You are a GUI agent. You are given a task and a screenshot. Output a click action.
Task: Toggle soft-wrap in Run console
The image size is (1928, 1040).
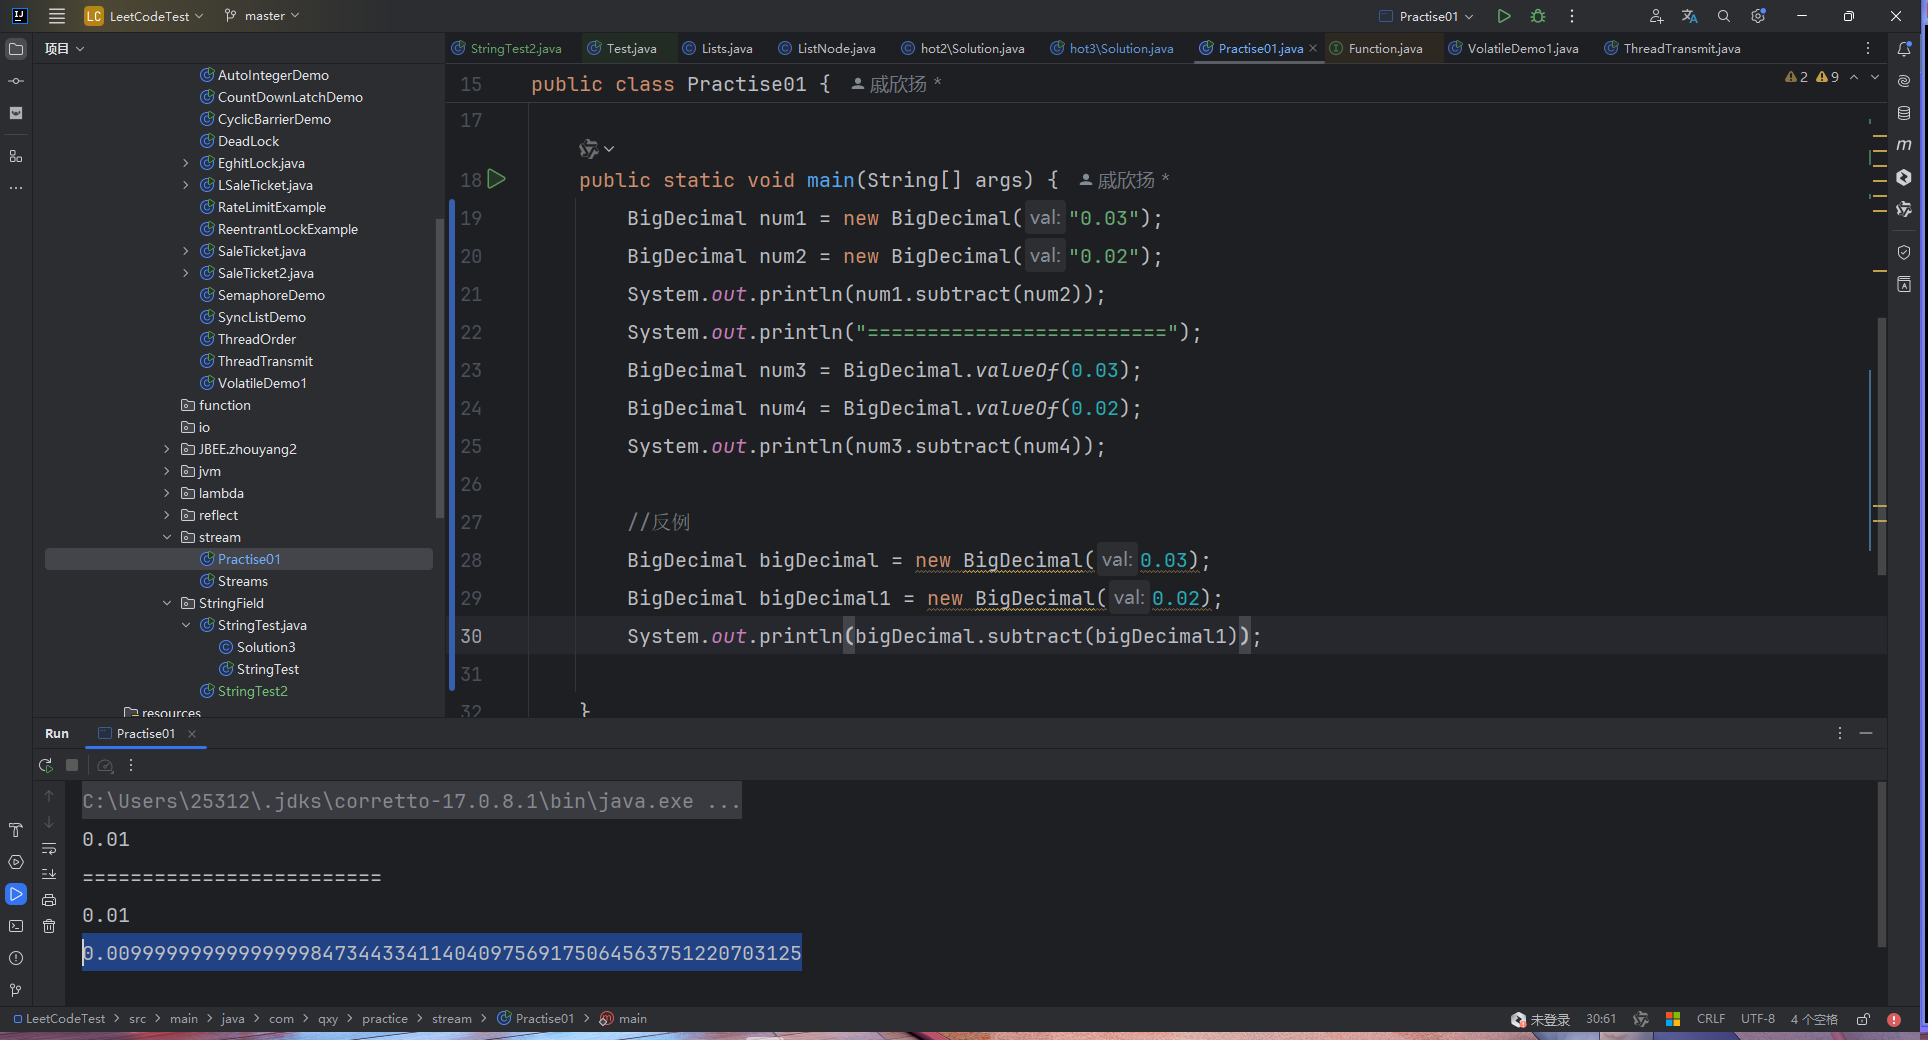click(x=49, y=848)
